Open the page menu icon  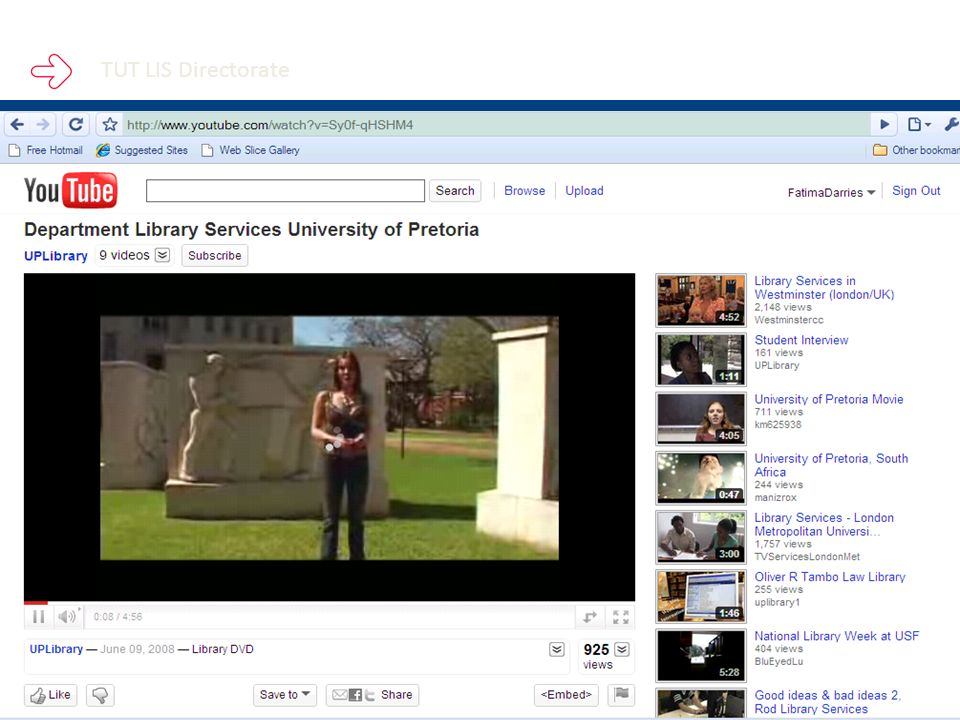click(919, 124)
